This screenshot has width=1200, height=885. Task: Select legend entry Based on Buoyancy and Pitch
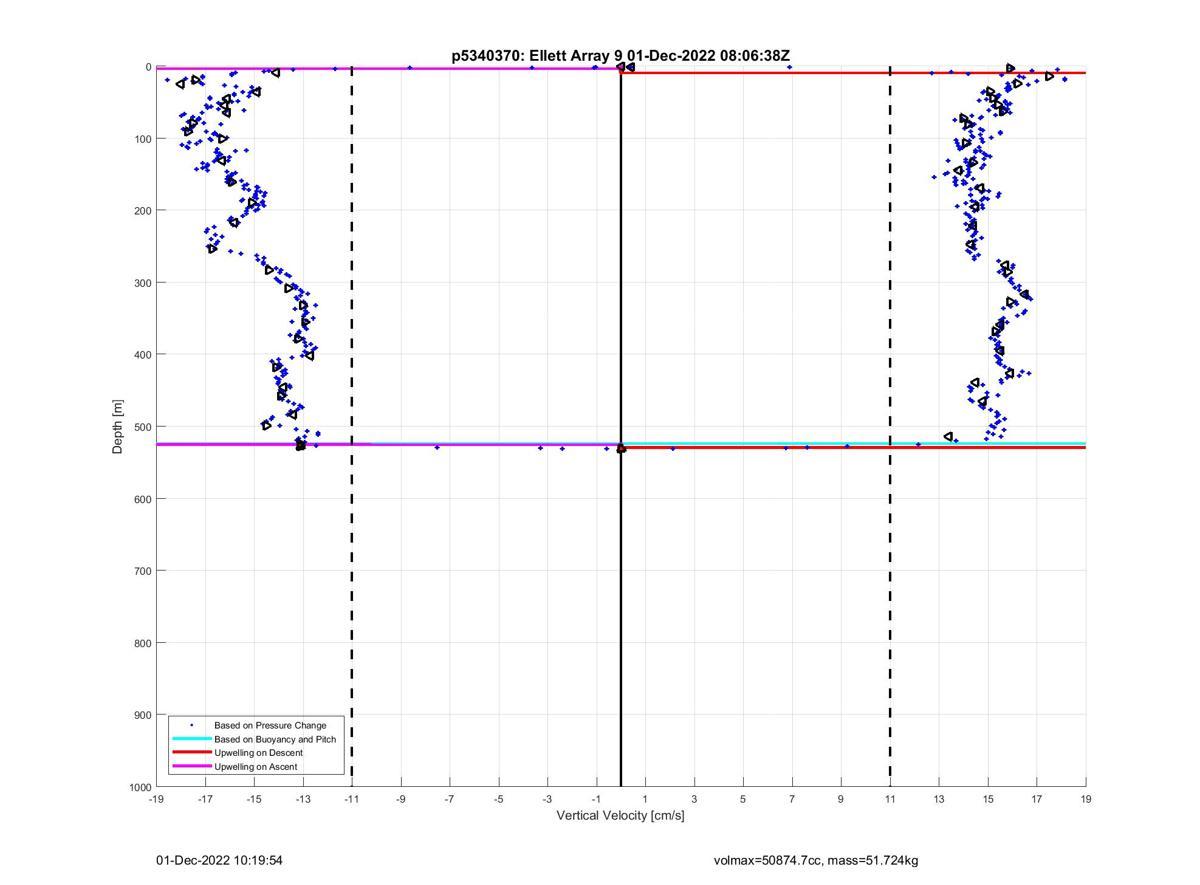point(275,739)
